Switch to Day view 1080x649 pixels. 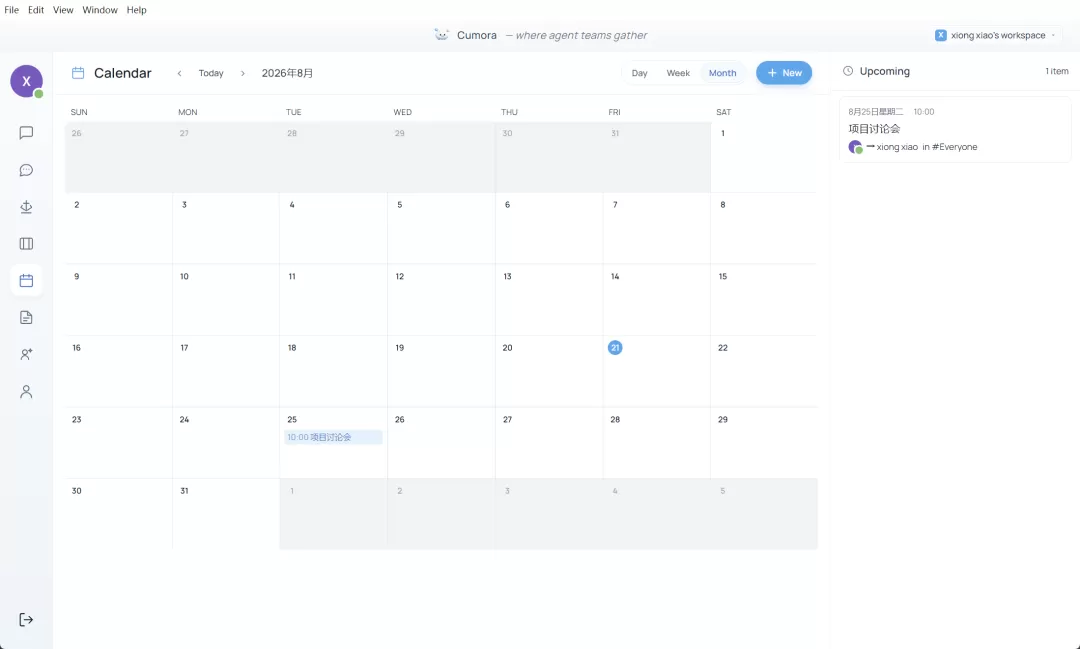coord(639,73)
